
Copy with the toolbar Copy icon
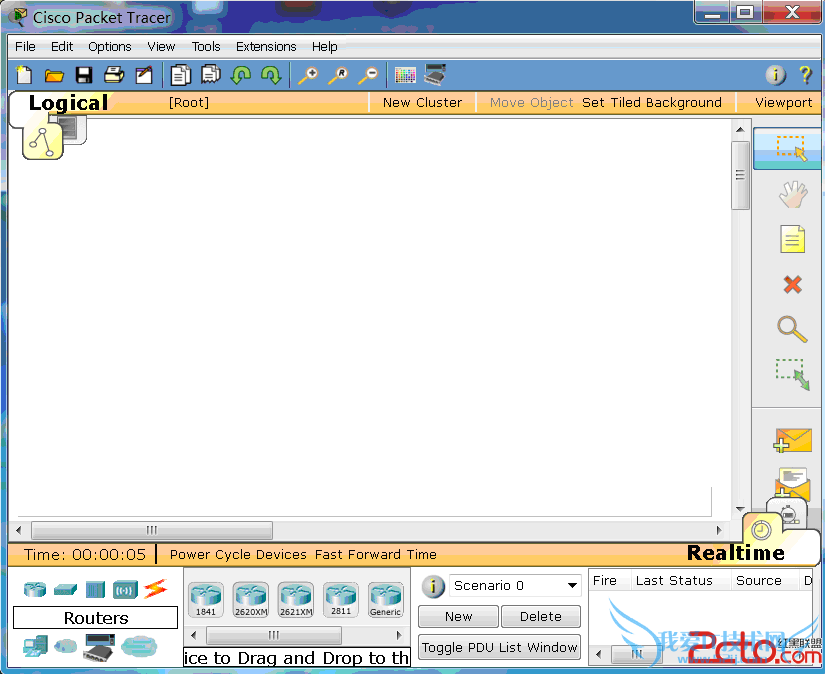[180, 75]
